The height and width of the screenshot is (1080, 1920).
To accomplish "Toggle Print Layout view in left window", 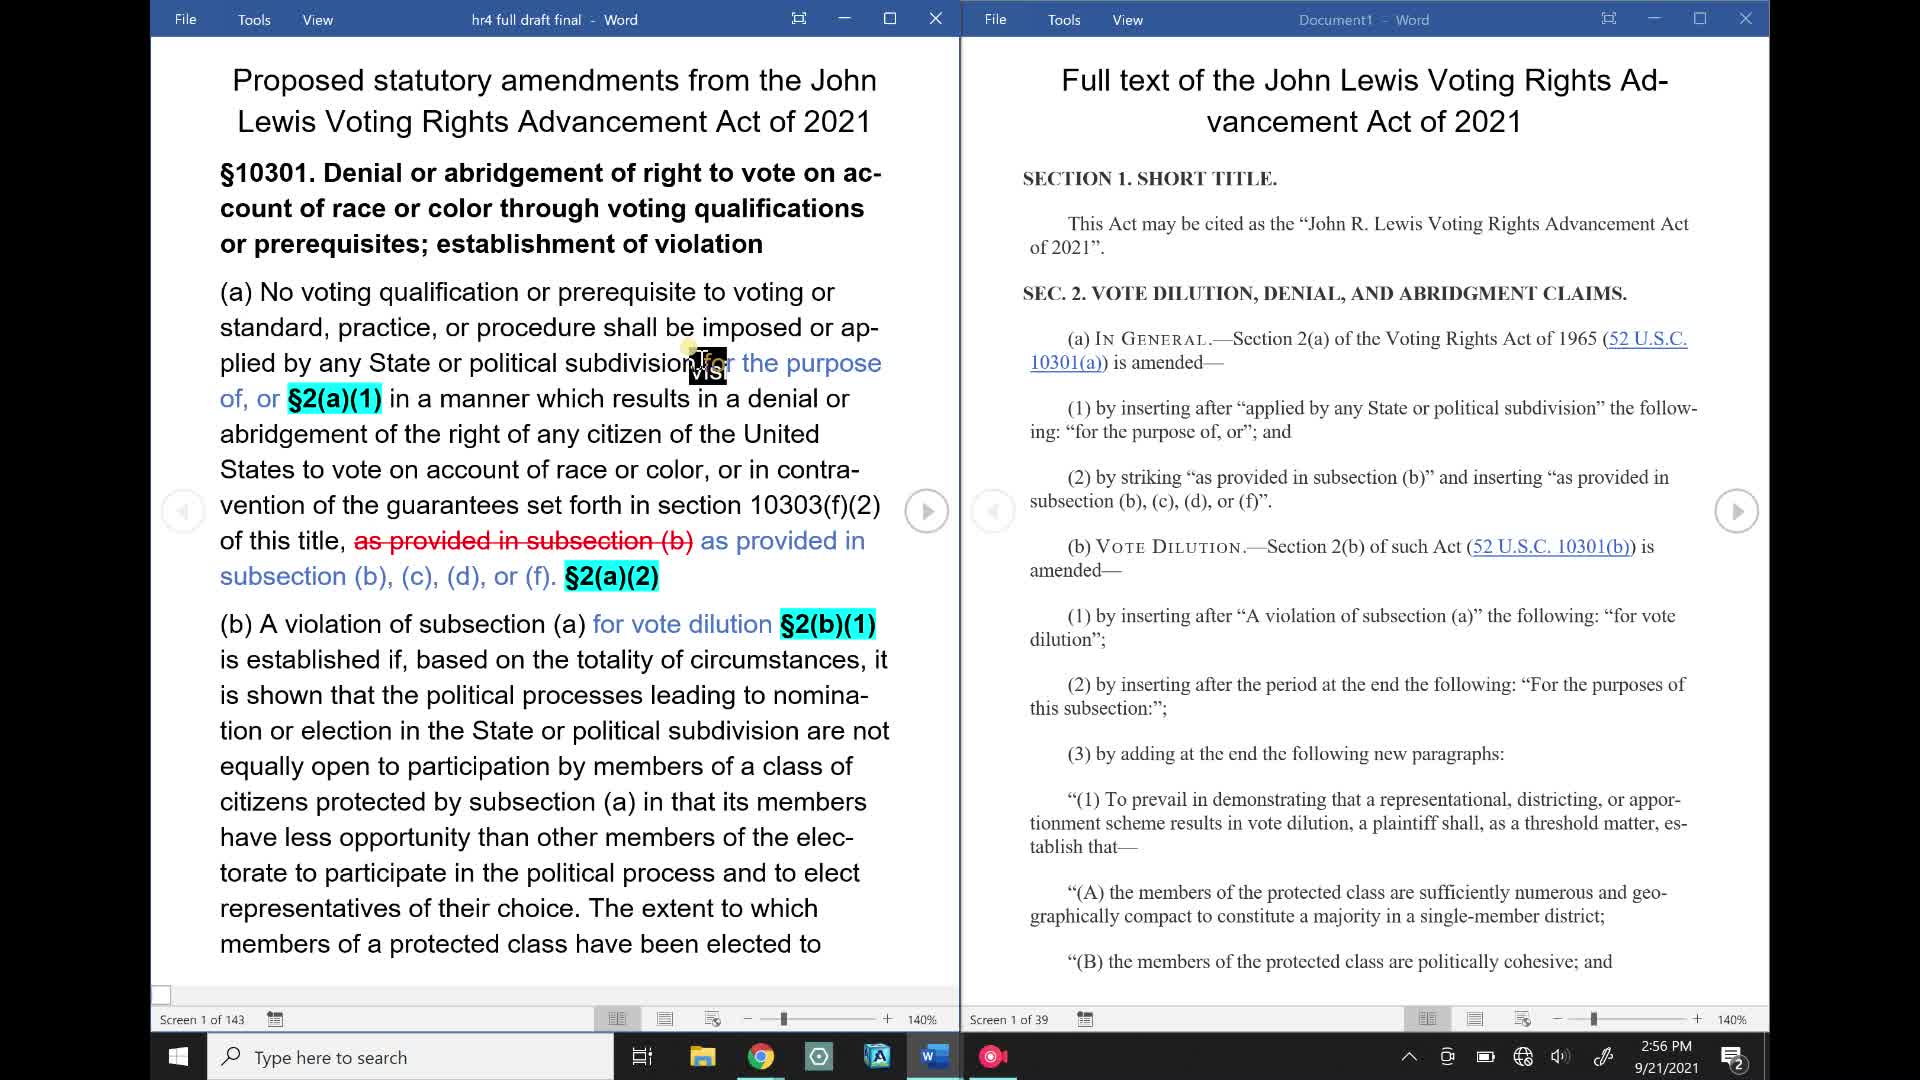I will (x=665, y=1019).
